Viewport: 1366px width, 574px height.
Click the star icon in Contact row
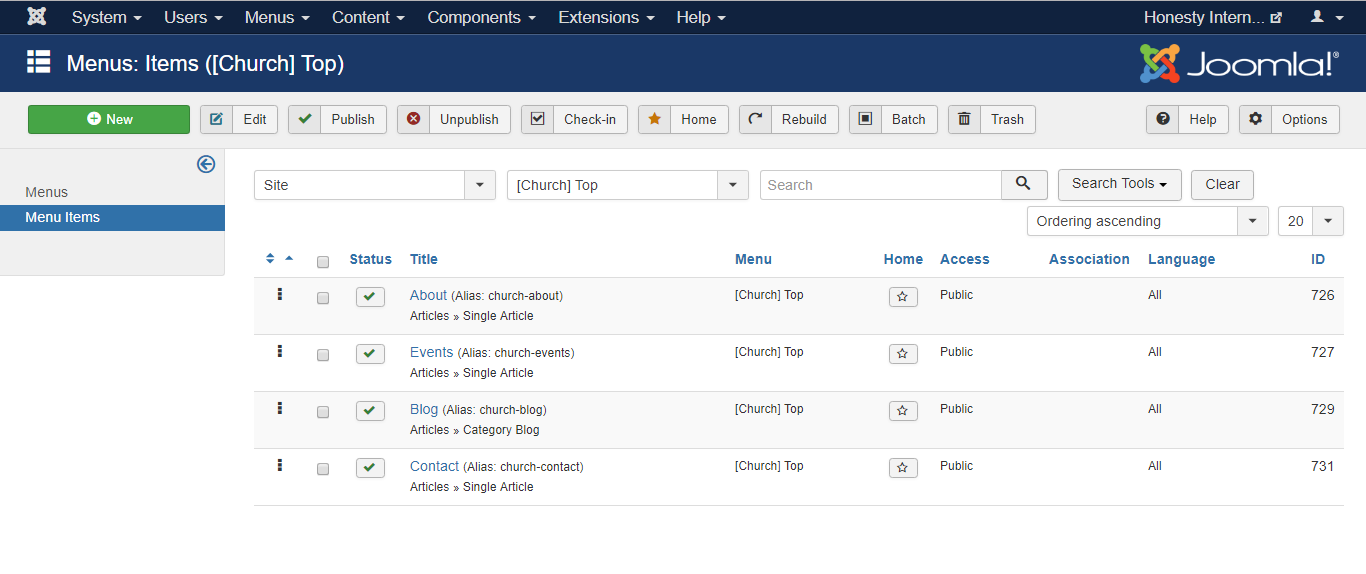[x=903, y=468]
